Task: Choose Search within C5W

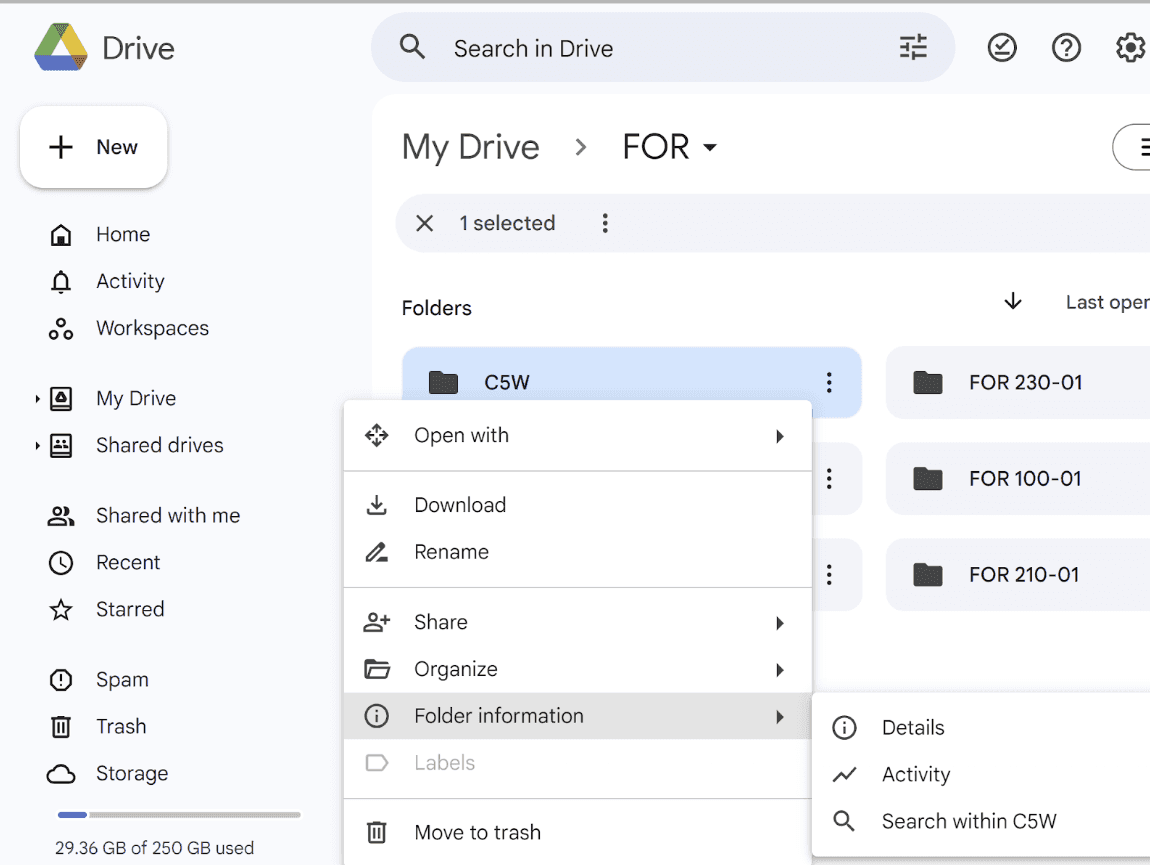Action: 981,822
